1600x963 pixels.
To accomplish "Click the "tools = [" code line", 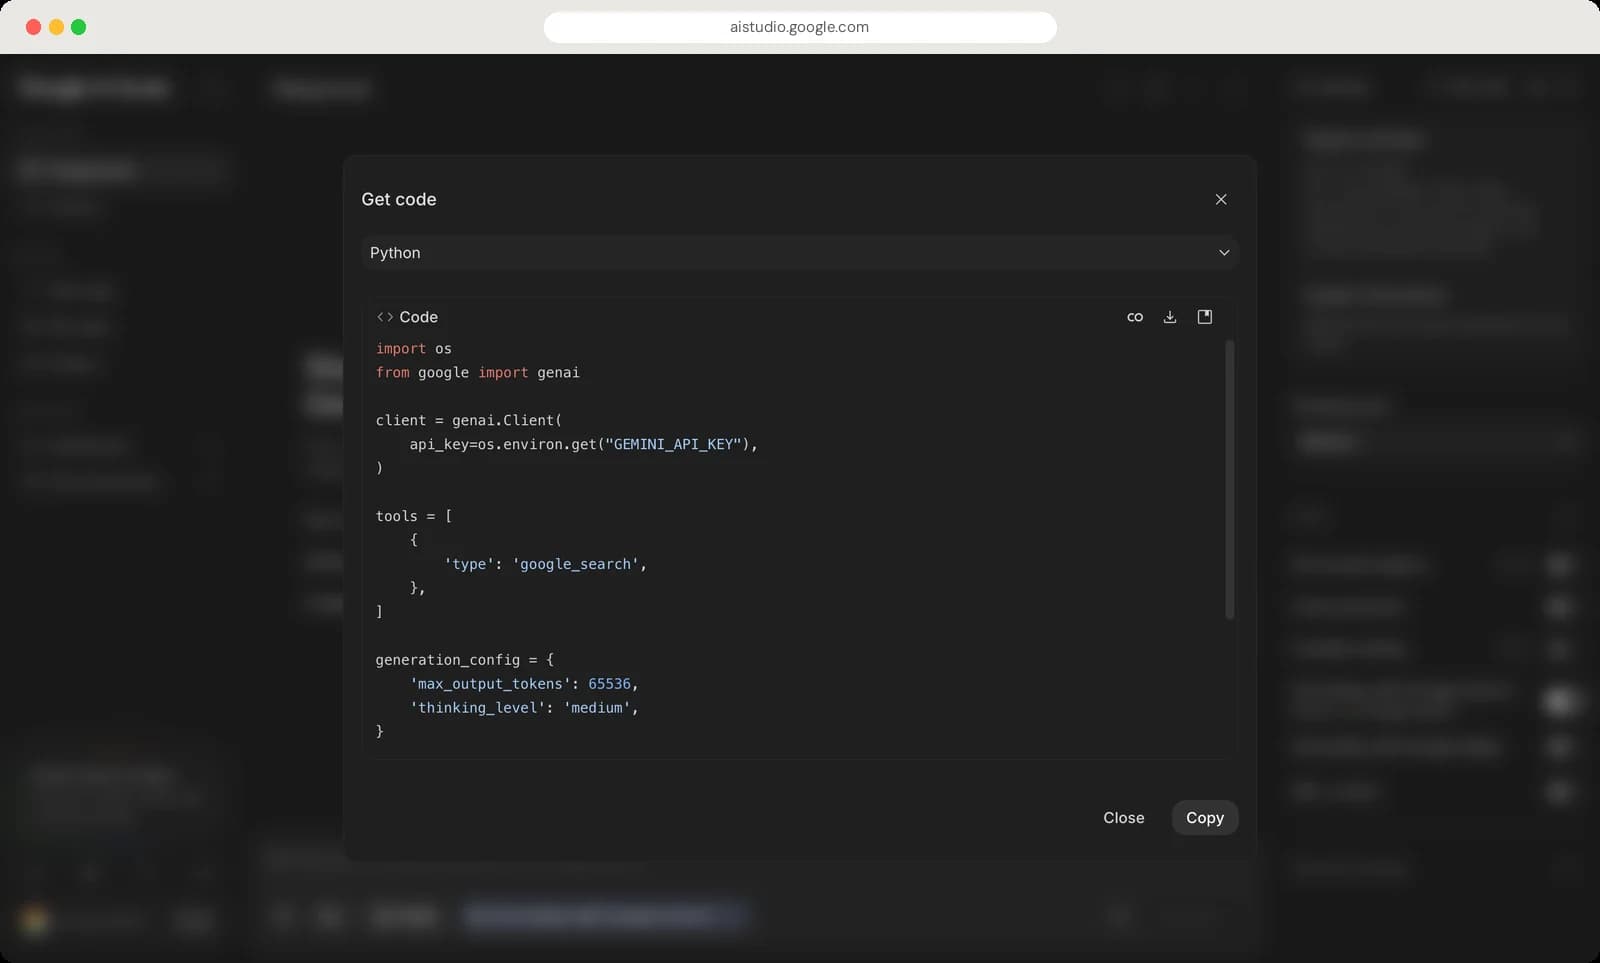I will [x=414, y=516].
